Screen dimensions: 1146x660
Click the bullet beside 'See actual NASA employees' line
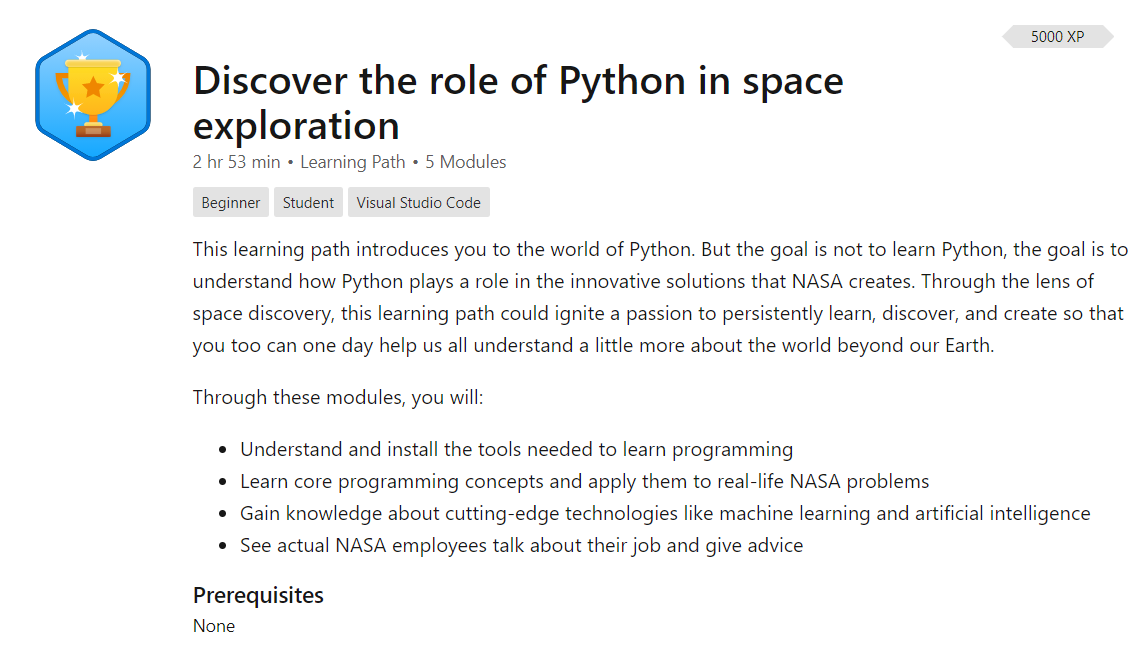[222, 545]
